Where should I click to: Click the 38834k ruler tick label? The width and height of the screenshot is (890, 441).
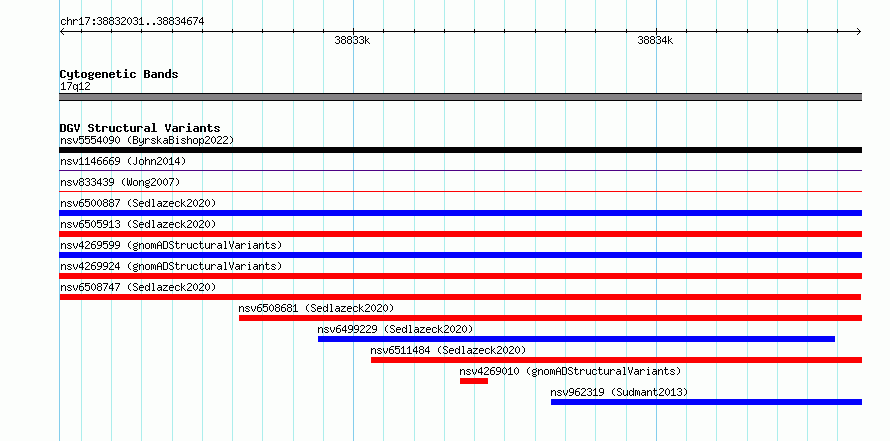[x=656, y=40]
